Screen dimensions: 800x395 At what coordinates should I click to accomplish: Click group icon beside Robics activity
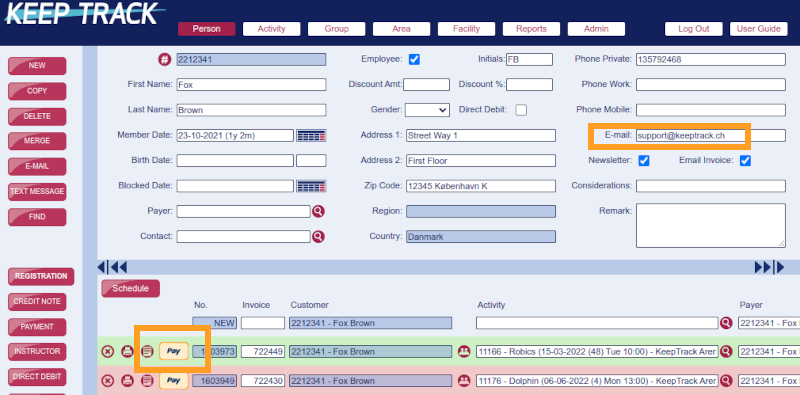click(x=464, y=351)
